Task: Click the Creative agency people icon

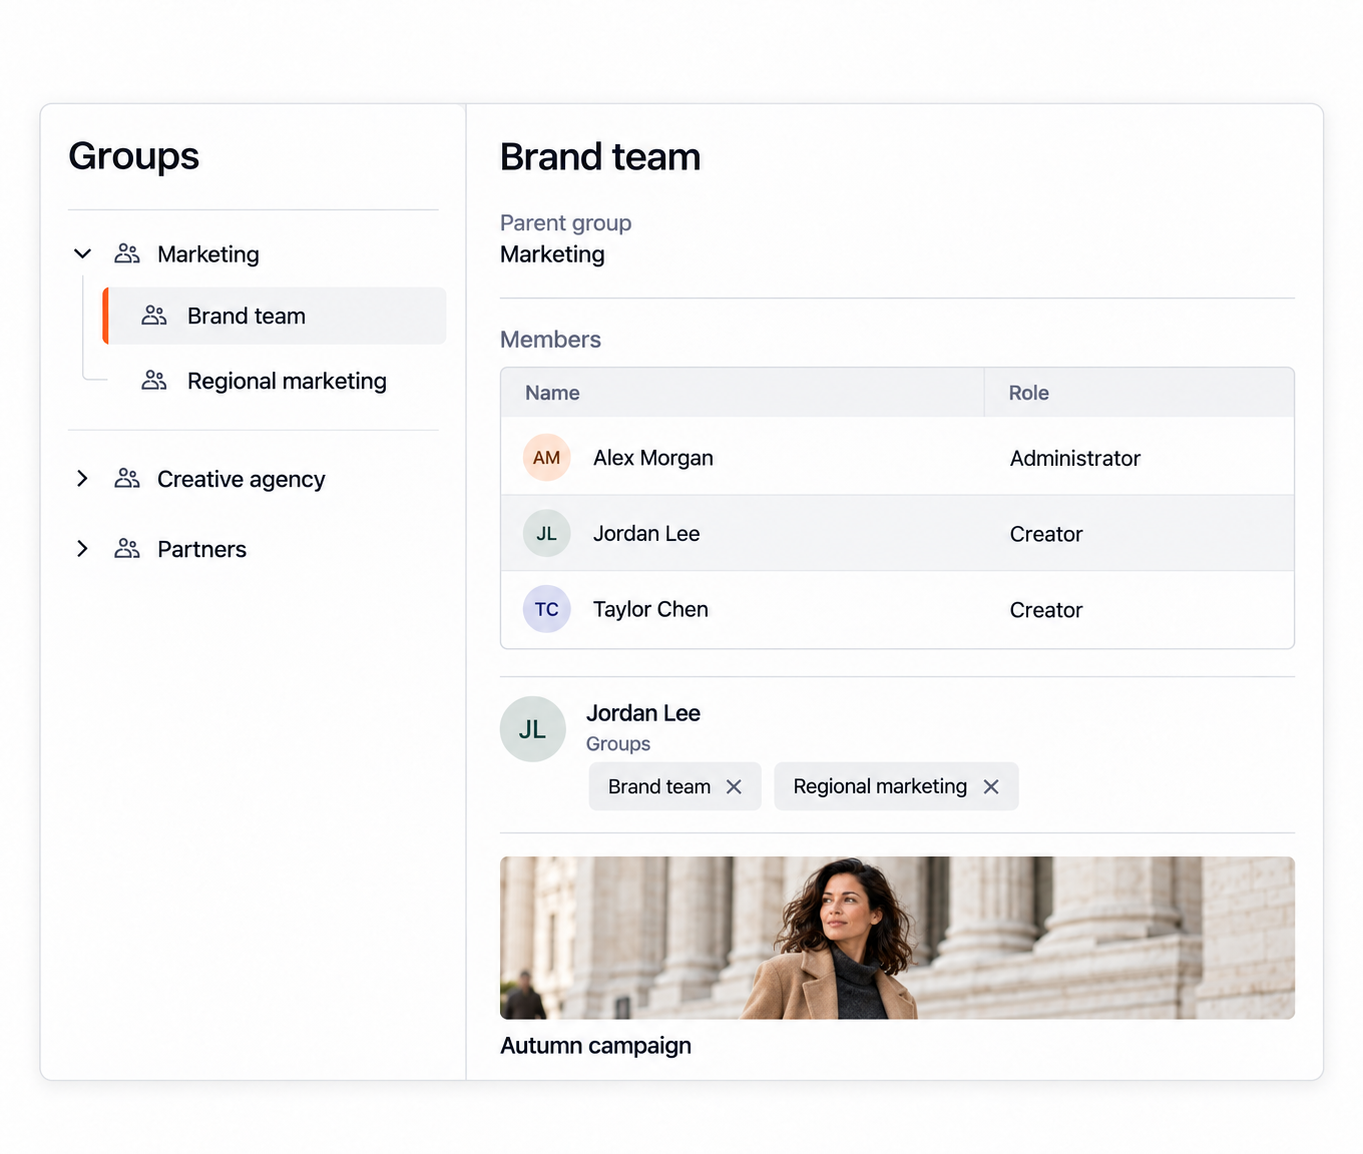Action: (127, 479)
